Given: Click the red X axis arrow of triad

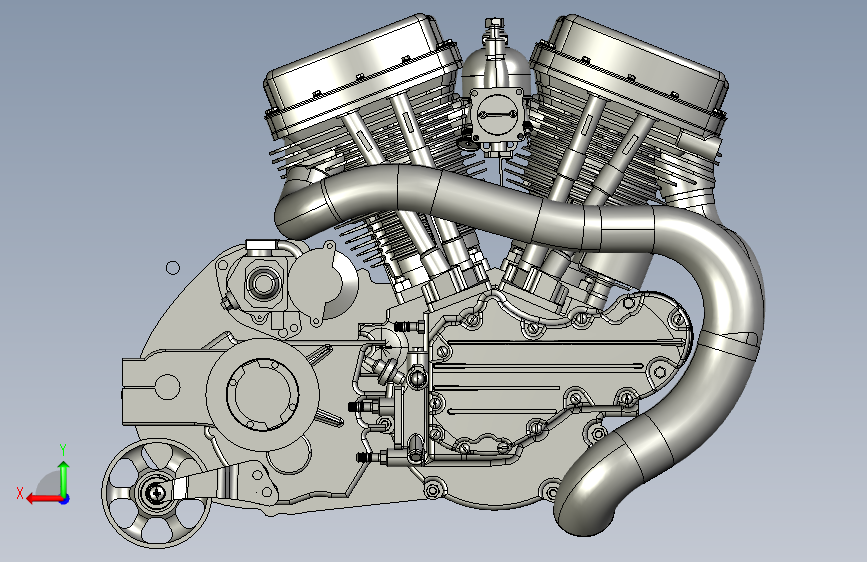Looking at the screenshot, I should tap(43, 499).
